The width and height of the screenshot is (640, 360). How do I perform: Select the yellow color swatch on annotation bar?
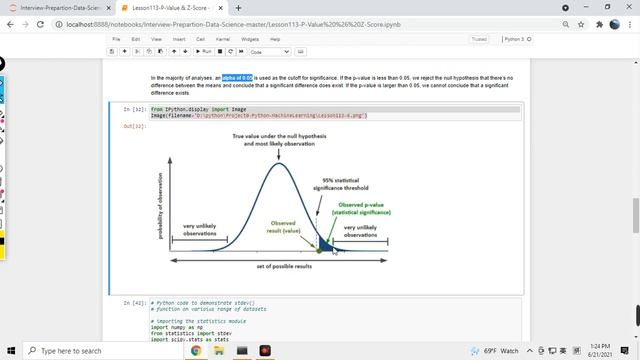(x=2, y=253)
